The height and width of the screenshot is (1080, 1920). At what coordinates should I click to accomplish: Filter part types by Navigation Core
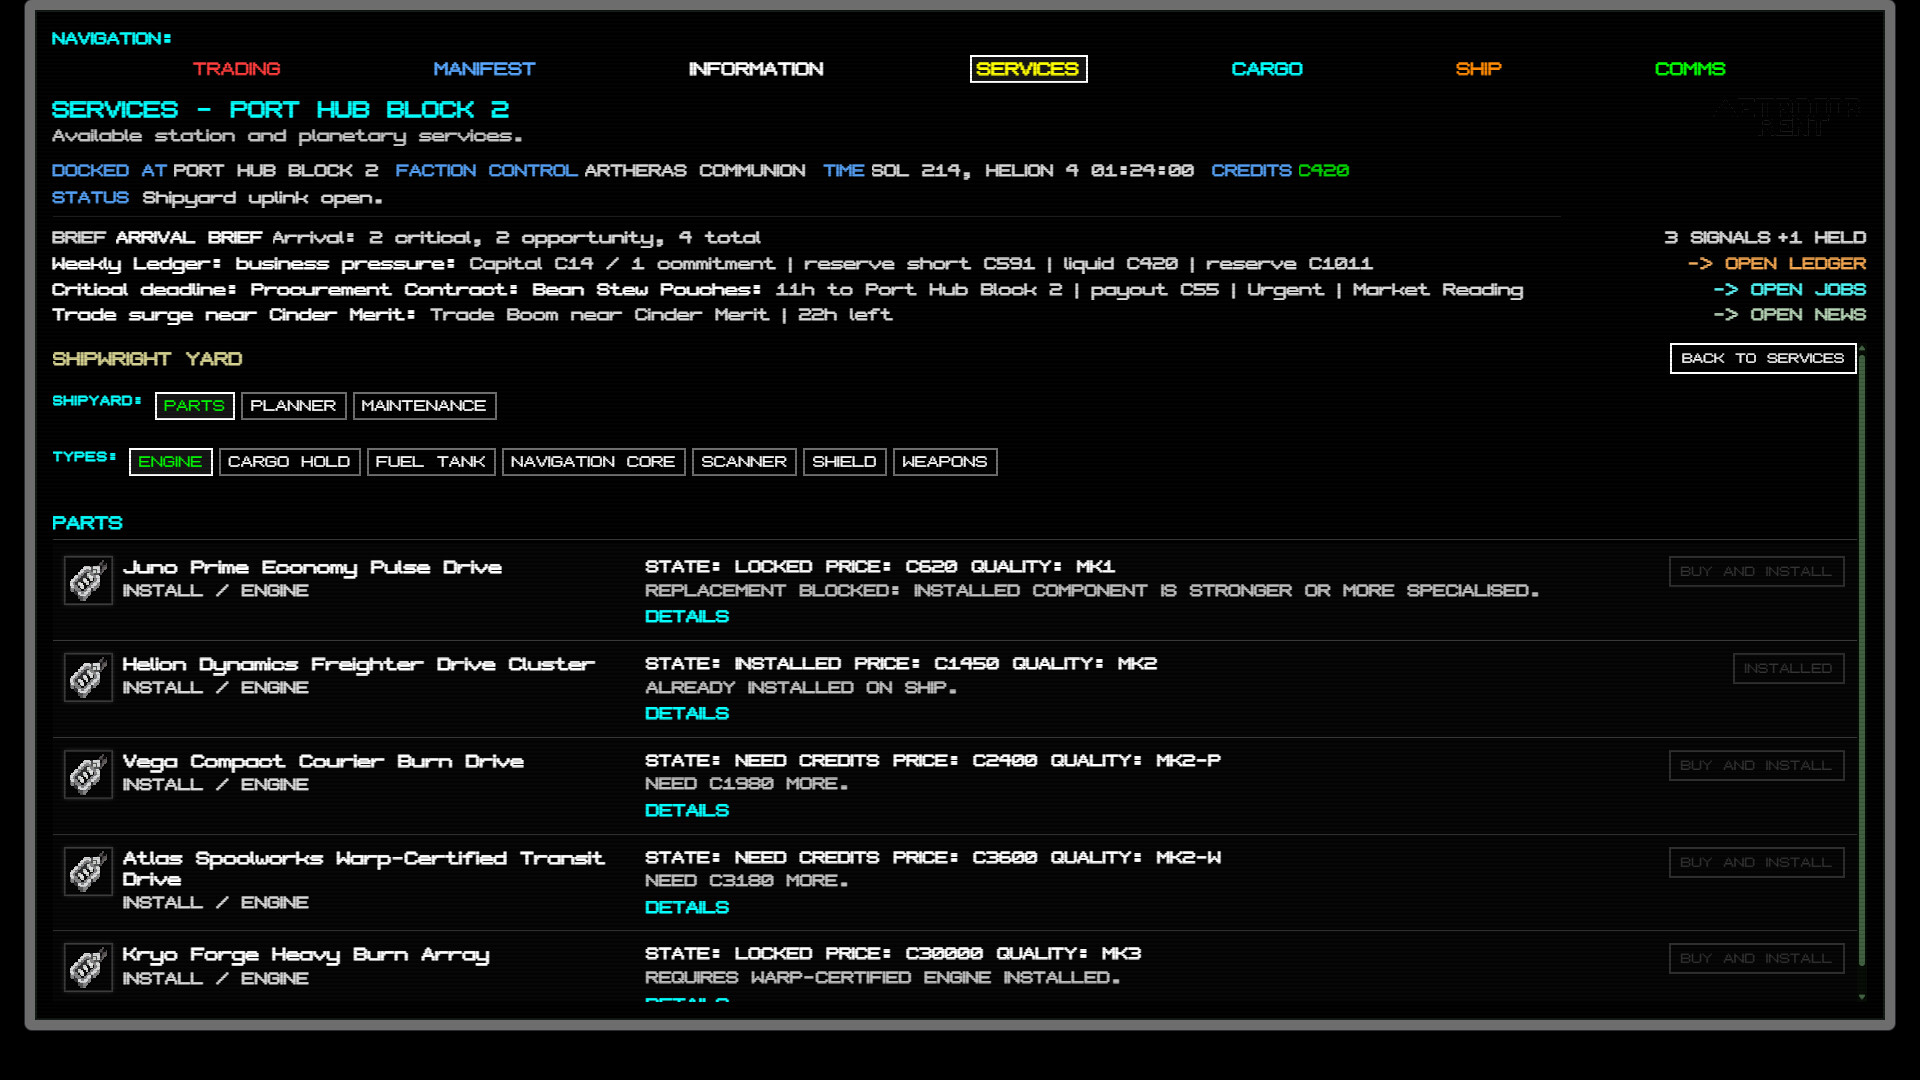click(593, 462)
